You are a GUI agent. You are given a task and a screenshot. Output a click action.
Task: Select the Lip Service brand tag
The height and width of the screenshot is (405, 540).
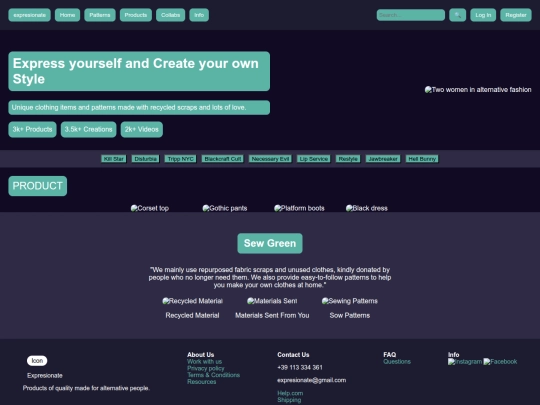pyautogui.click(x=314, y=159)
